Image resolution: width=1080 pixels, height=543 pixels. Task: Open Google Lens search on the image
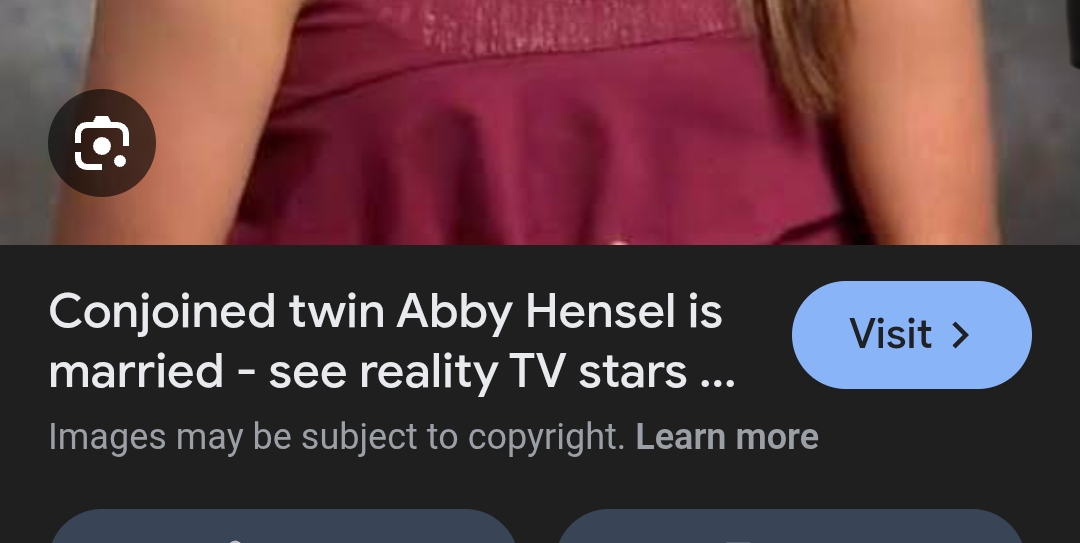pos(102,143)
